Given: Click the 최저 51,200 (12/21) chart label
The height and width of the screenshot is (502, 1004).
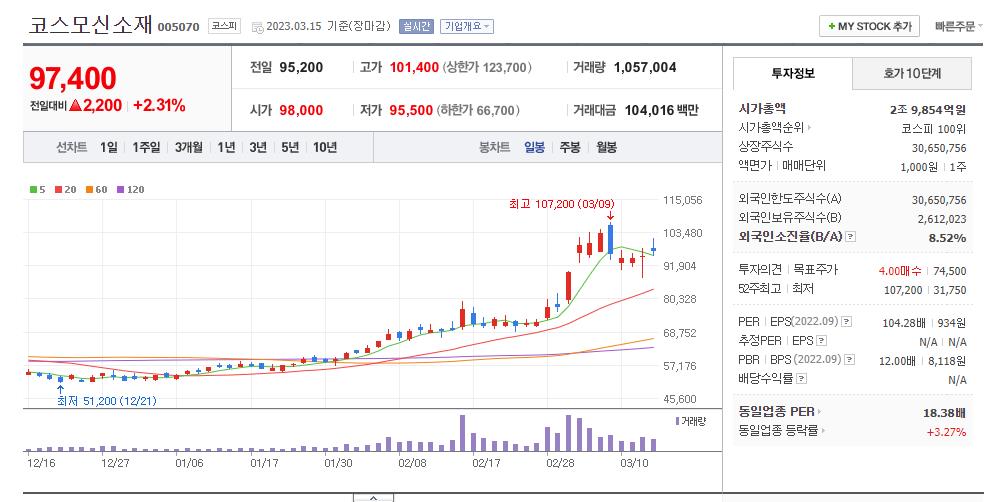Looking at the screenshot, I should (107, 401).
